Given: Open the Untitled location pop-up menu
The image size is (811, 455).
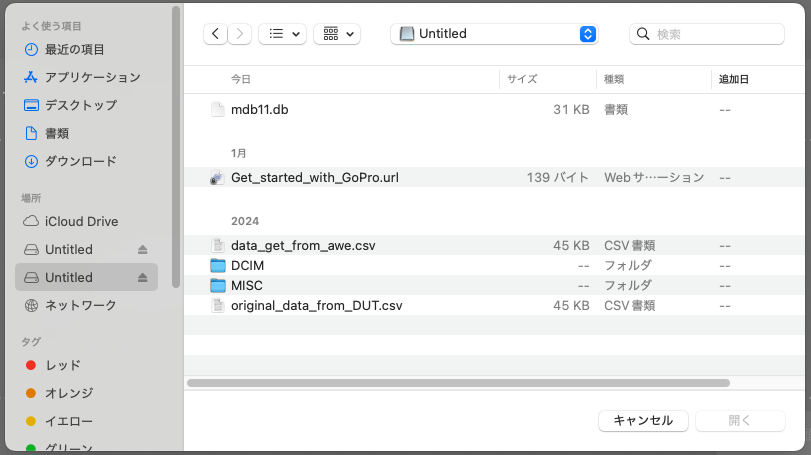Looking at the screenshot, I should (494, 34).
